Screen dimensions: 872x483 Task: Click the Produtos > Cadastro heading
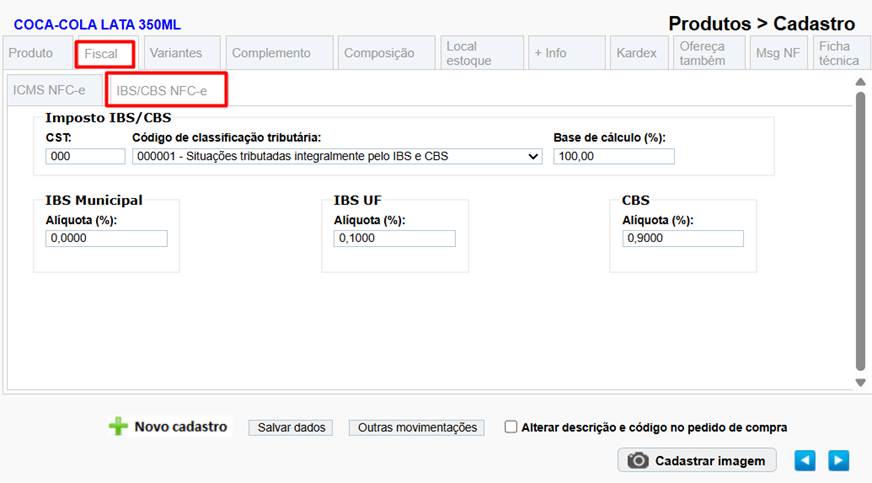761,24
